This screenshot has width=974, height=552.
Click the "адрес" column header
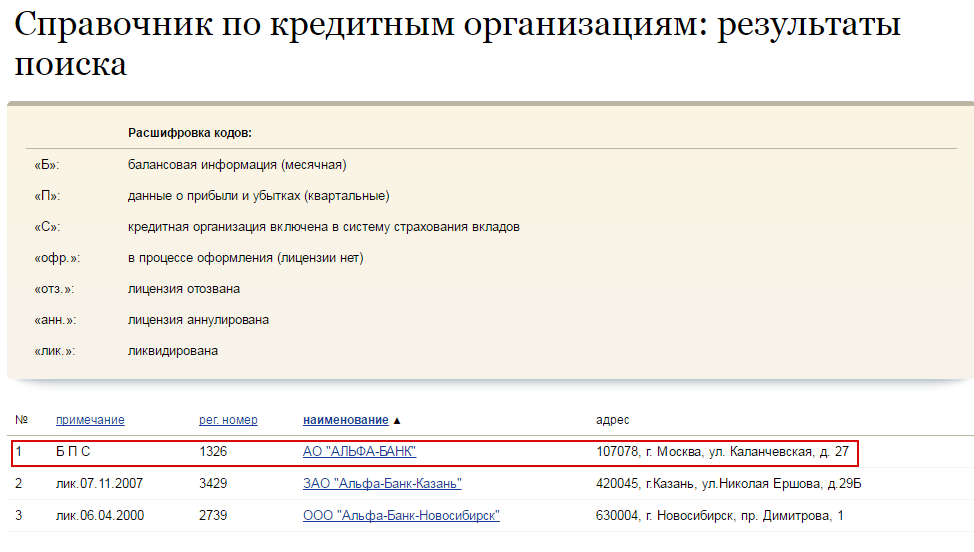612,420
